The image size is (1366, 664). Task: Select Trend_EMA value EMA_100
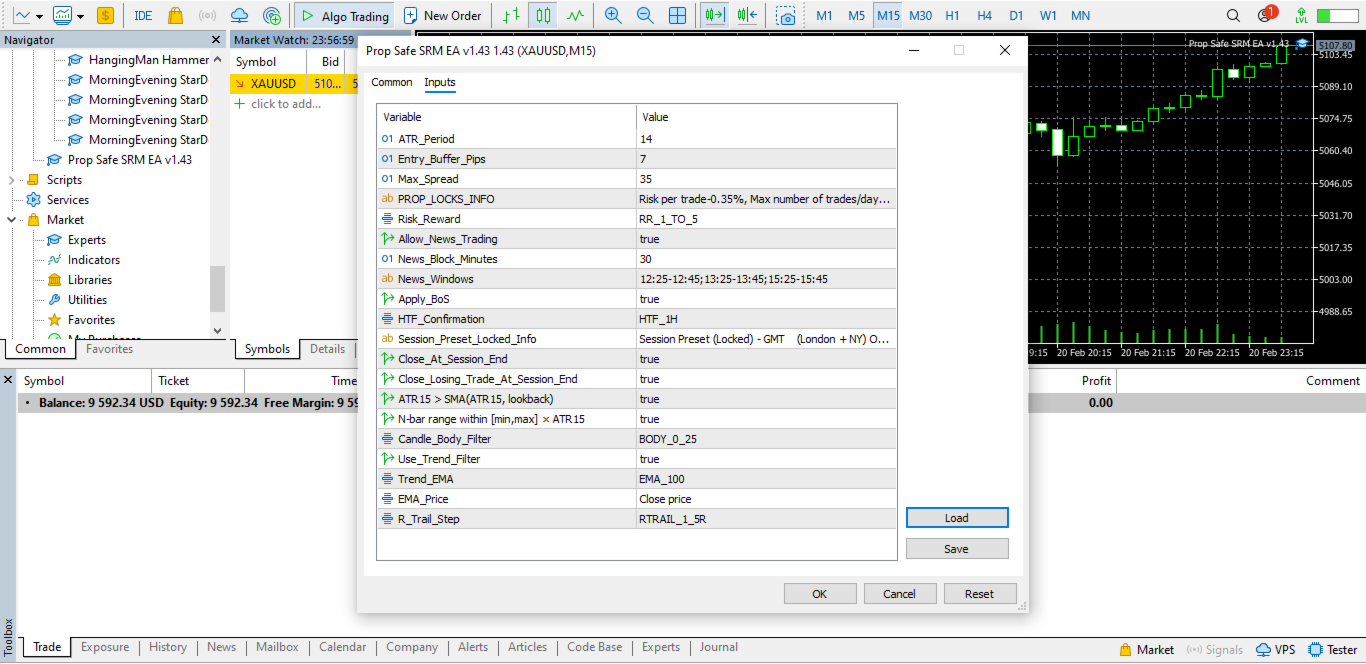pyautogui.click(x=766, y=479)
